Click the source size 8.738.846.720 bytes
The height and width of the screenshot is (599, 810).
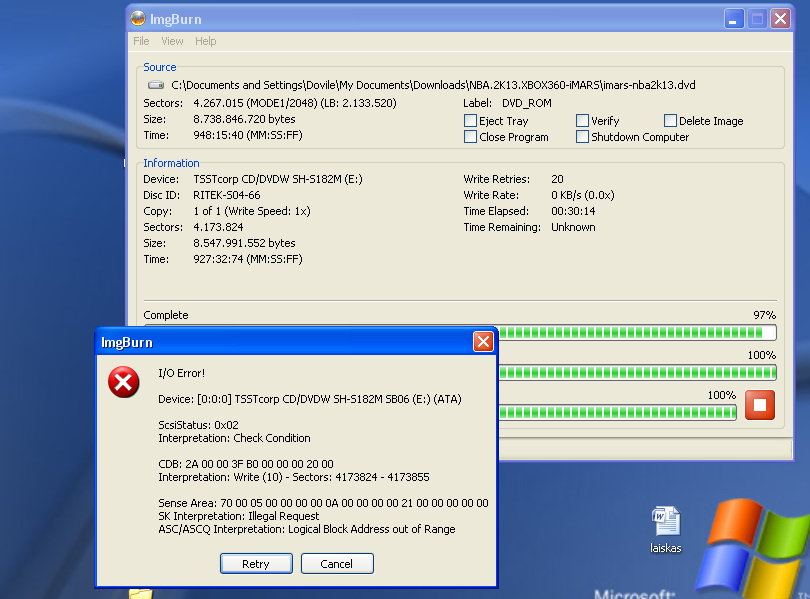[x=244, y=119]
